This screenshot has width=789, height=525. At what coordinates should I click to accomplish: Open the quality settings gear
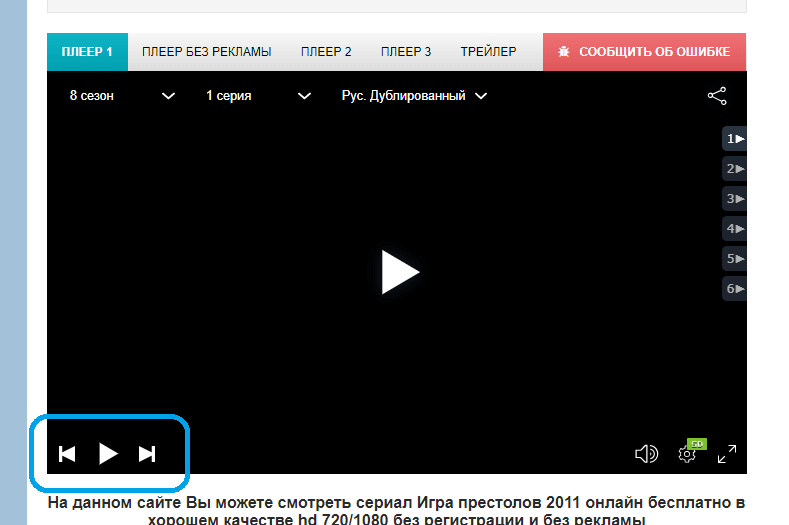[x=687, y=454]
